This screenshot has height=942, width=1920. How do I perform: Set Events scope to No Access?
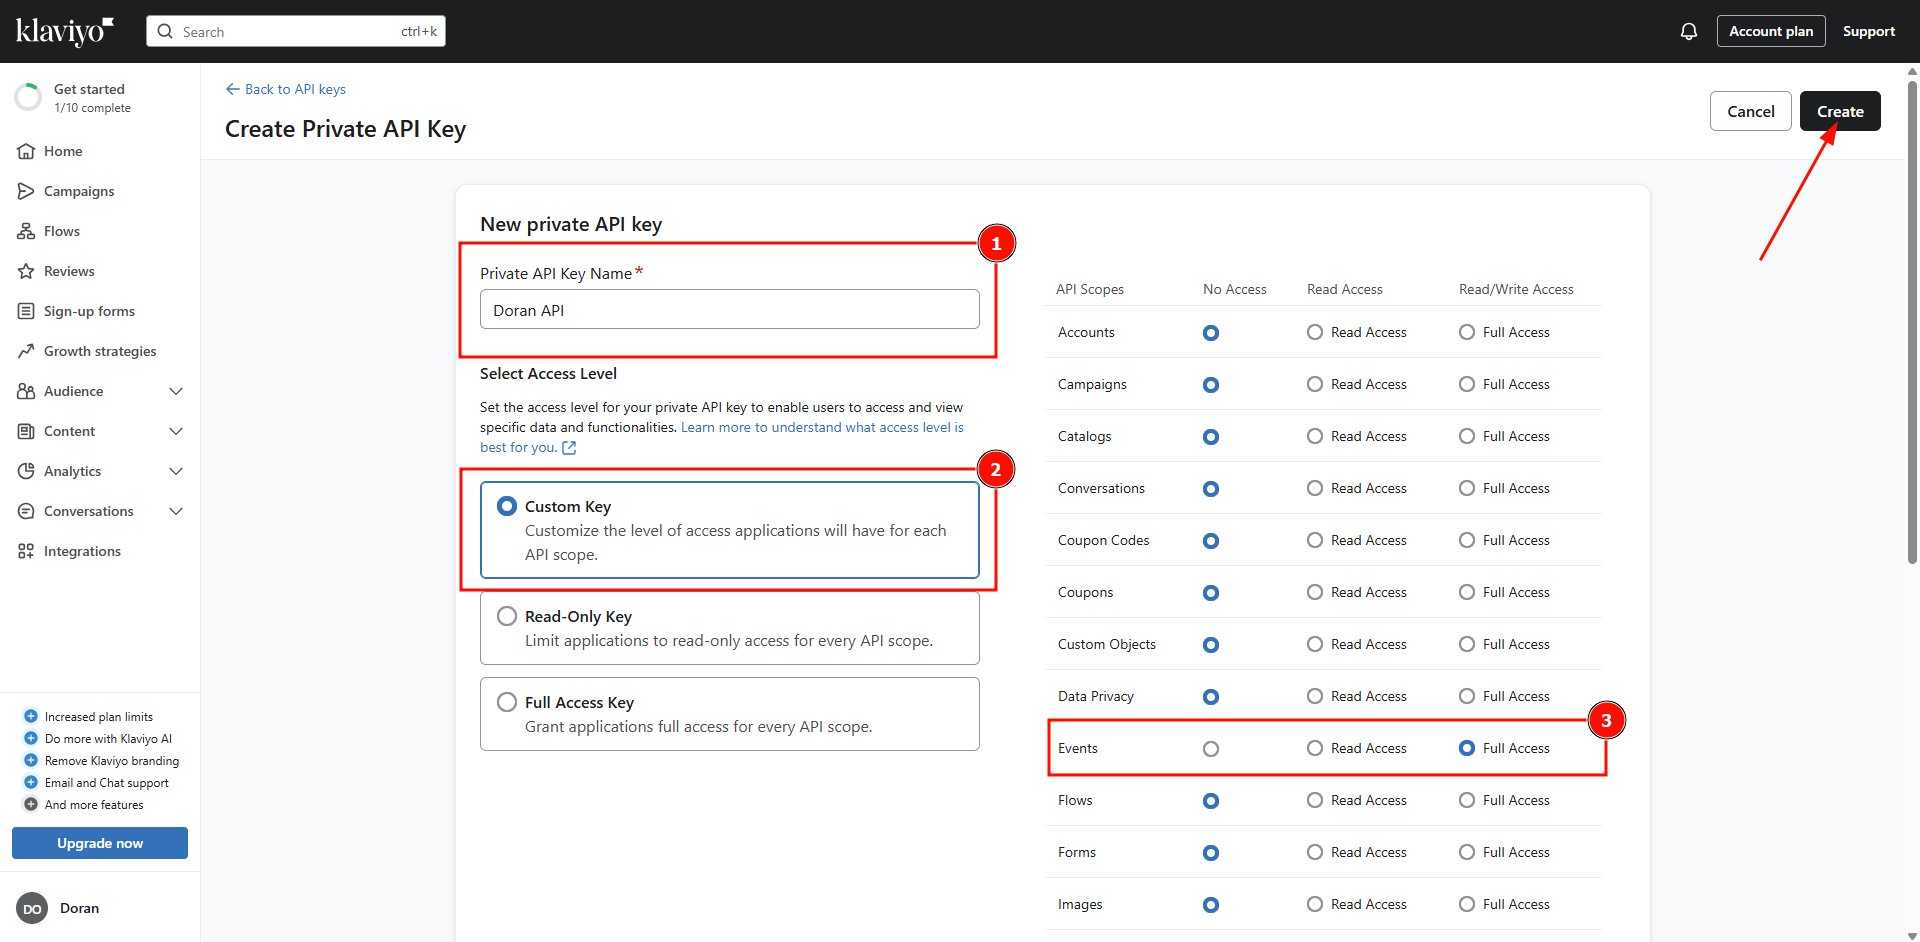pyautogui.click(x=1211, y=749)
